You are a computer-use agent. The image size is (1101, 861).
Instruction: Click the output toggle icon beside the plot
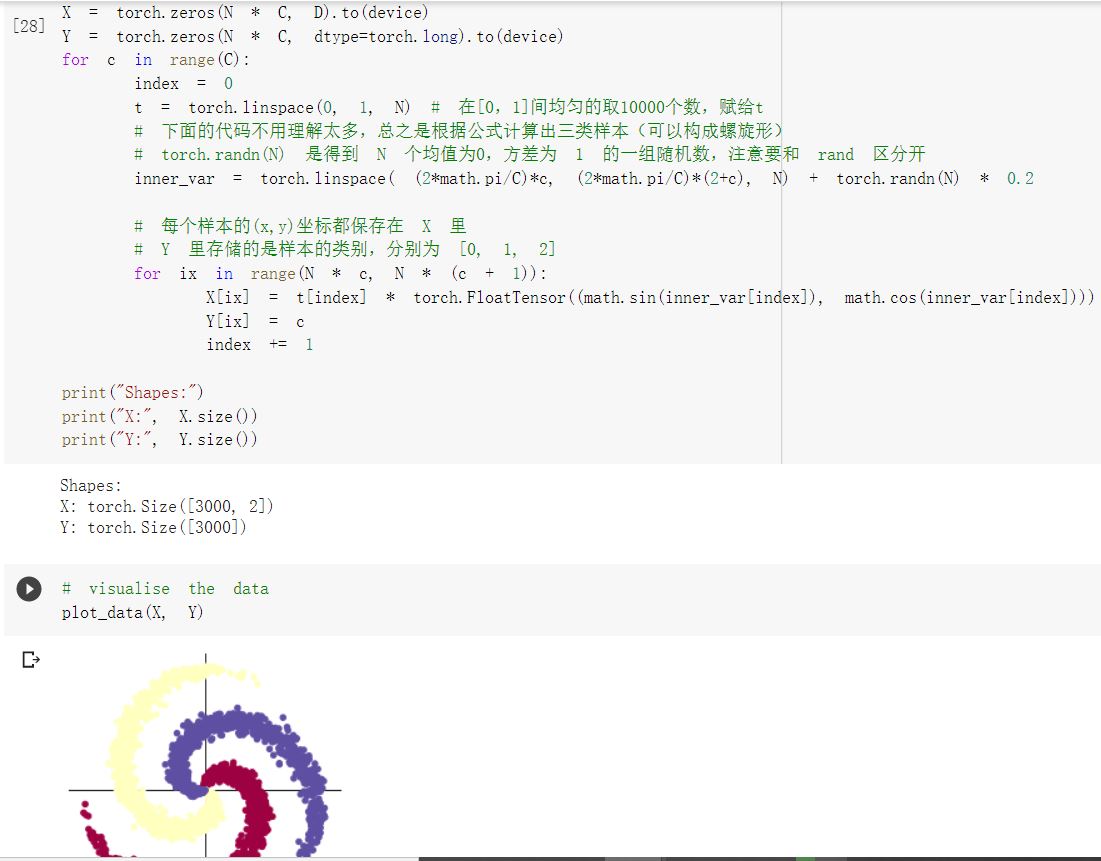pos(31,659)
